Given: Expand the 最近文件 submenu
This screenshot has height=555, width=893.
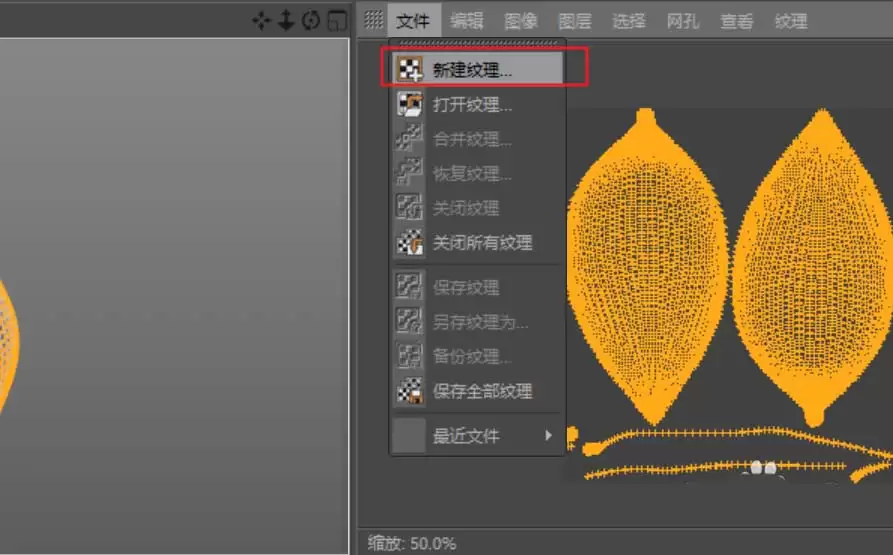Looking at the screenshot, I should (x=477, y=435).
